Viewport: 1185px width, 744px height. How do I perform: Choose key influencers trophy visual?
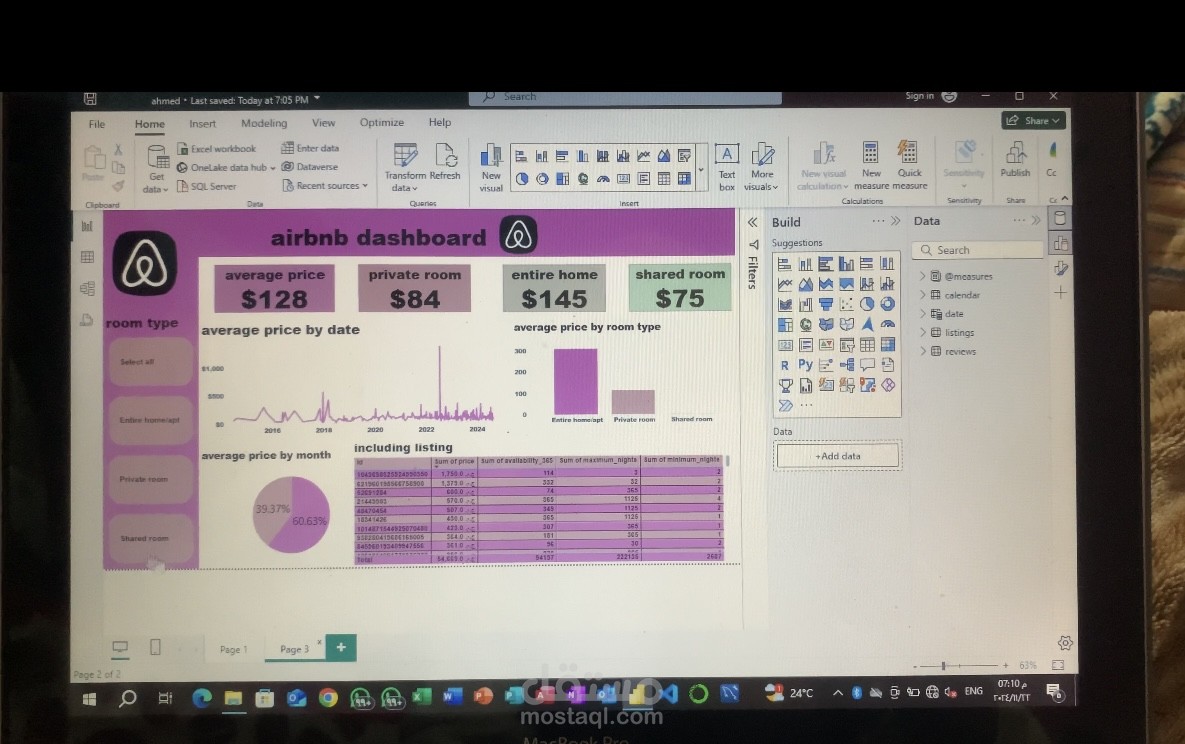coord(785,386)
